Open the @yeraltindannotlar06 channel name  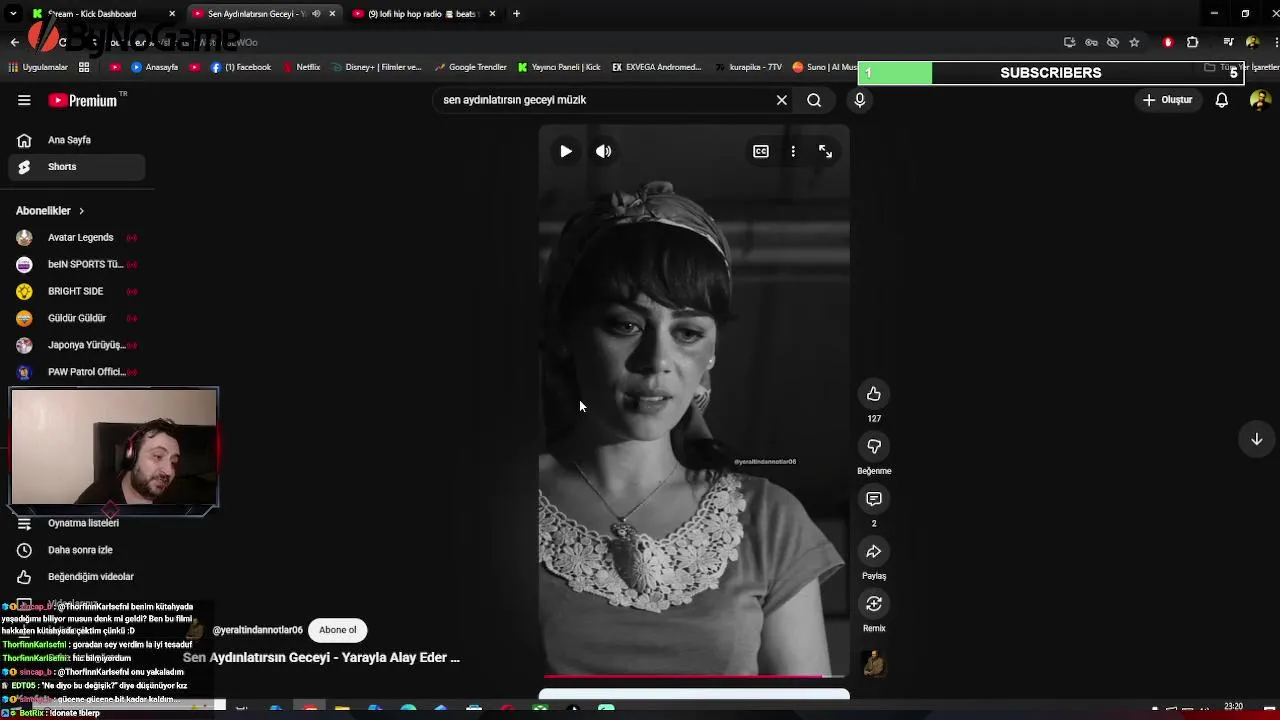tap(258, 630)
